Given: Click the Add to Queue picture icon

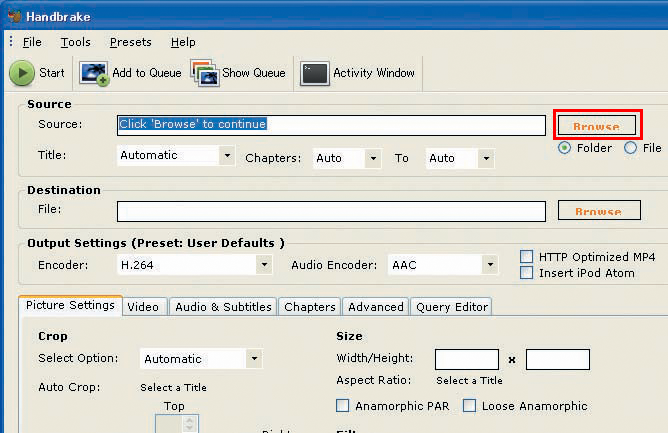Looking at the screenshot, I should 94,74.
